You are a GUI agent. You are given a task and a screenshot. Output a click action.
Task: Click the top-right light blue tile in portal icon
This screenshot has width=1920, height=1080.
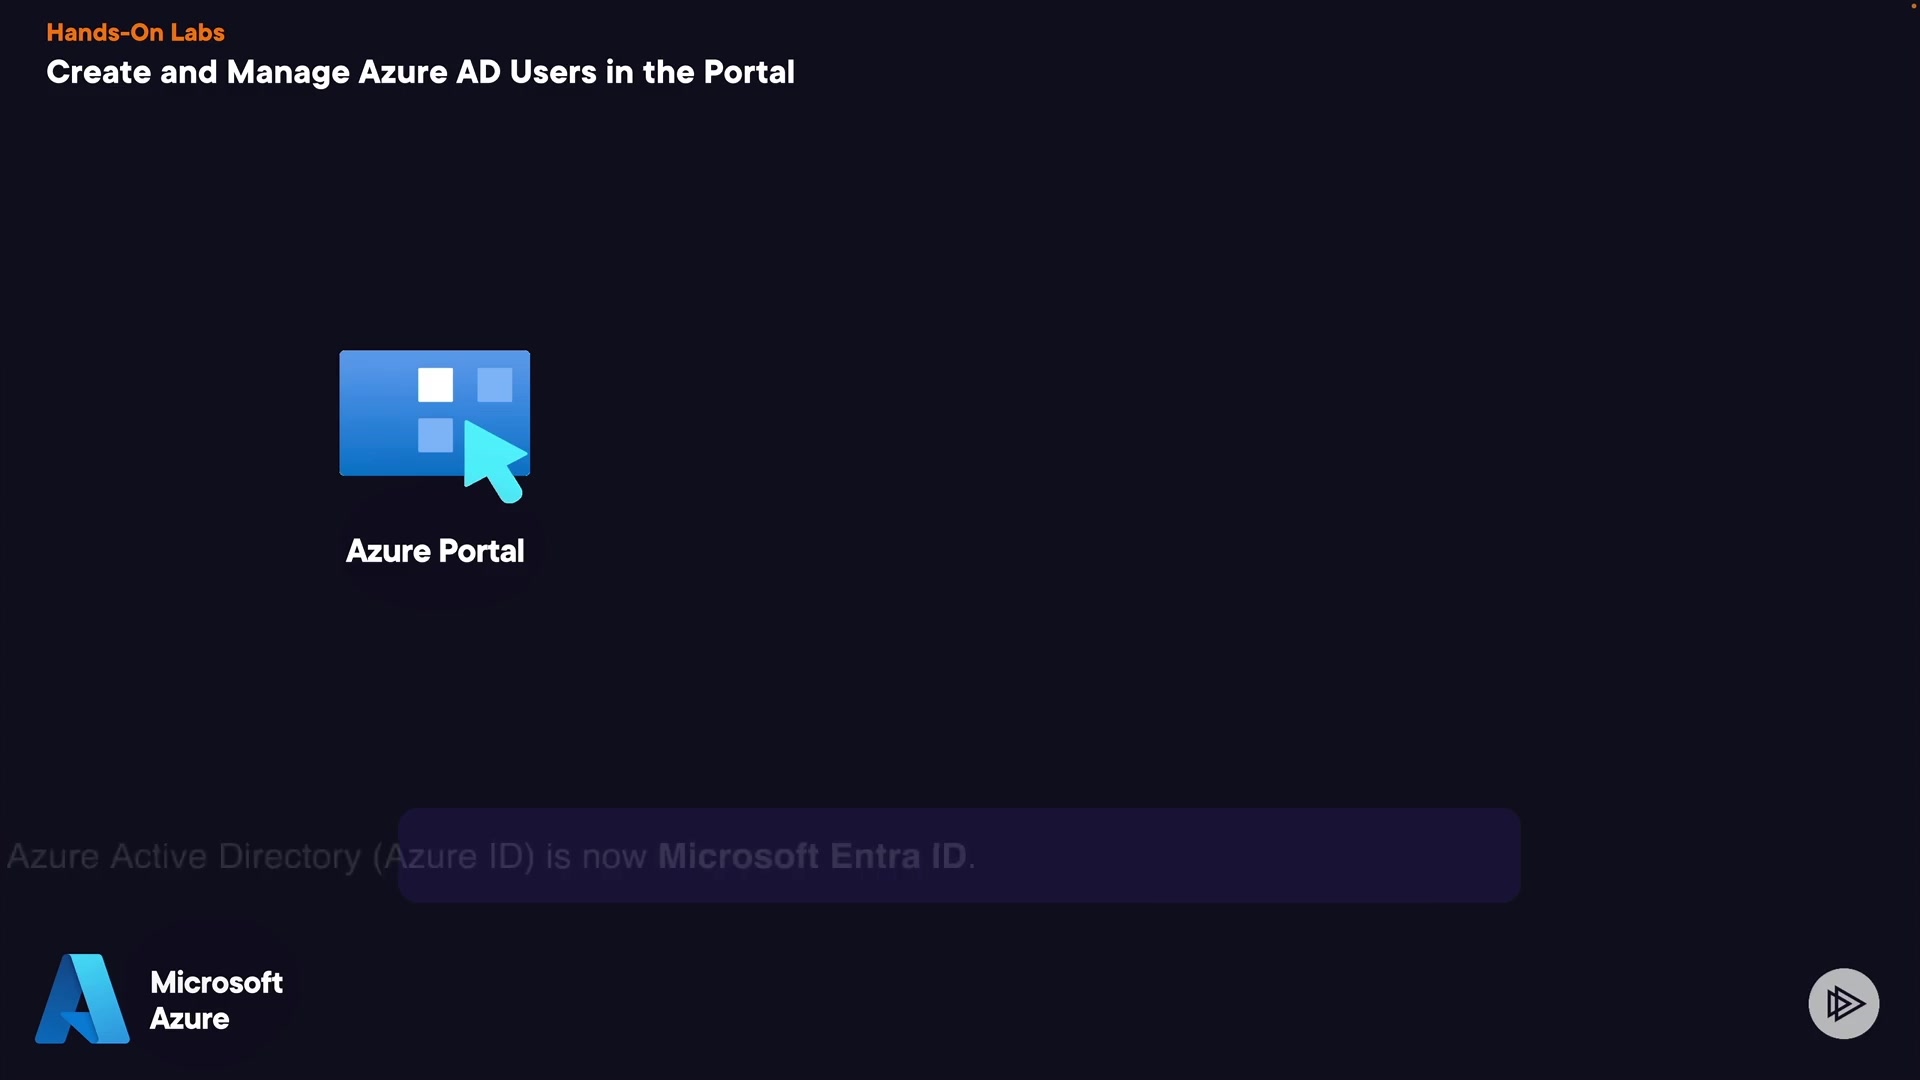pos(495,385)
